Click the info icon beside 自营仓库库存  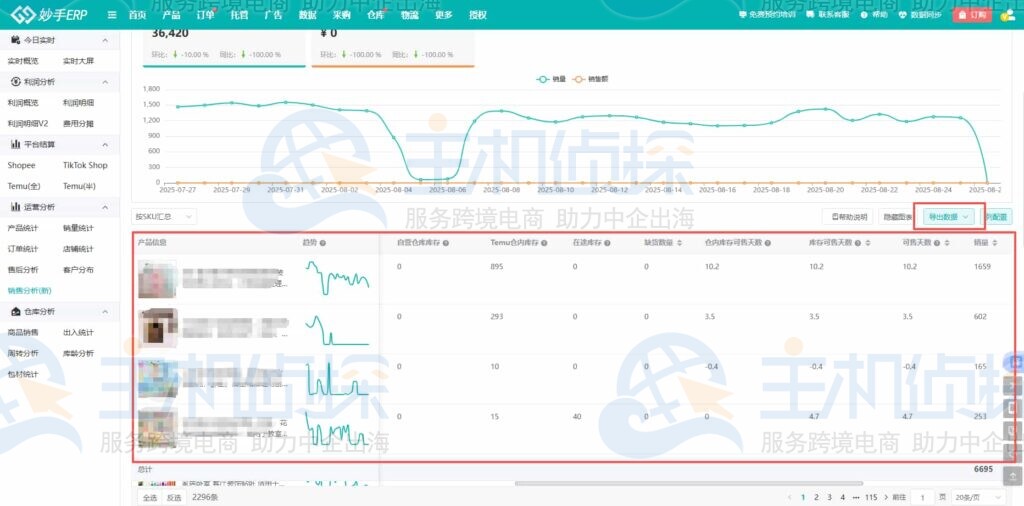coord(445,243)
